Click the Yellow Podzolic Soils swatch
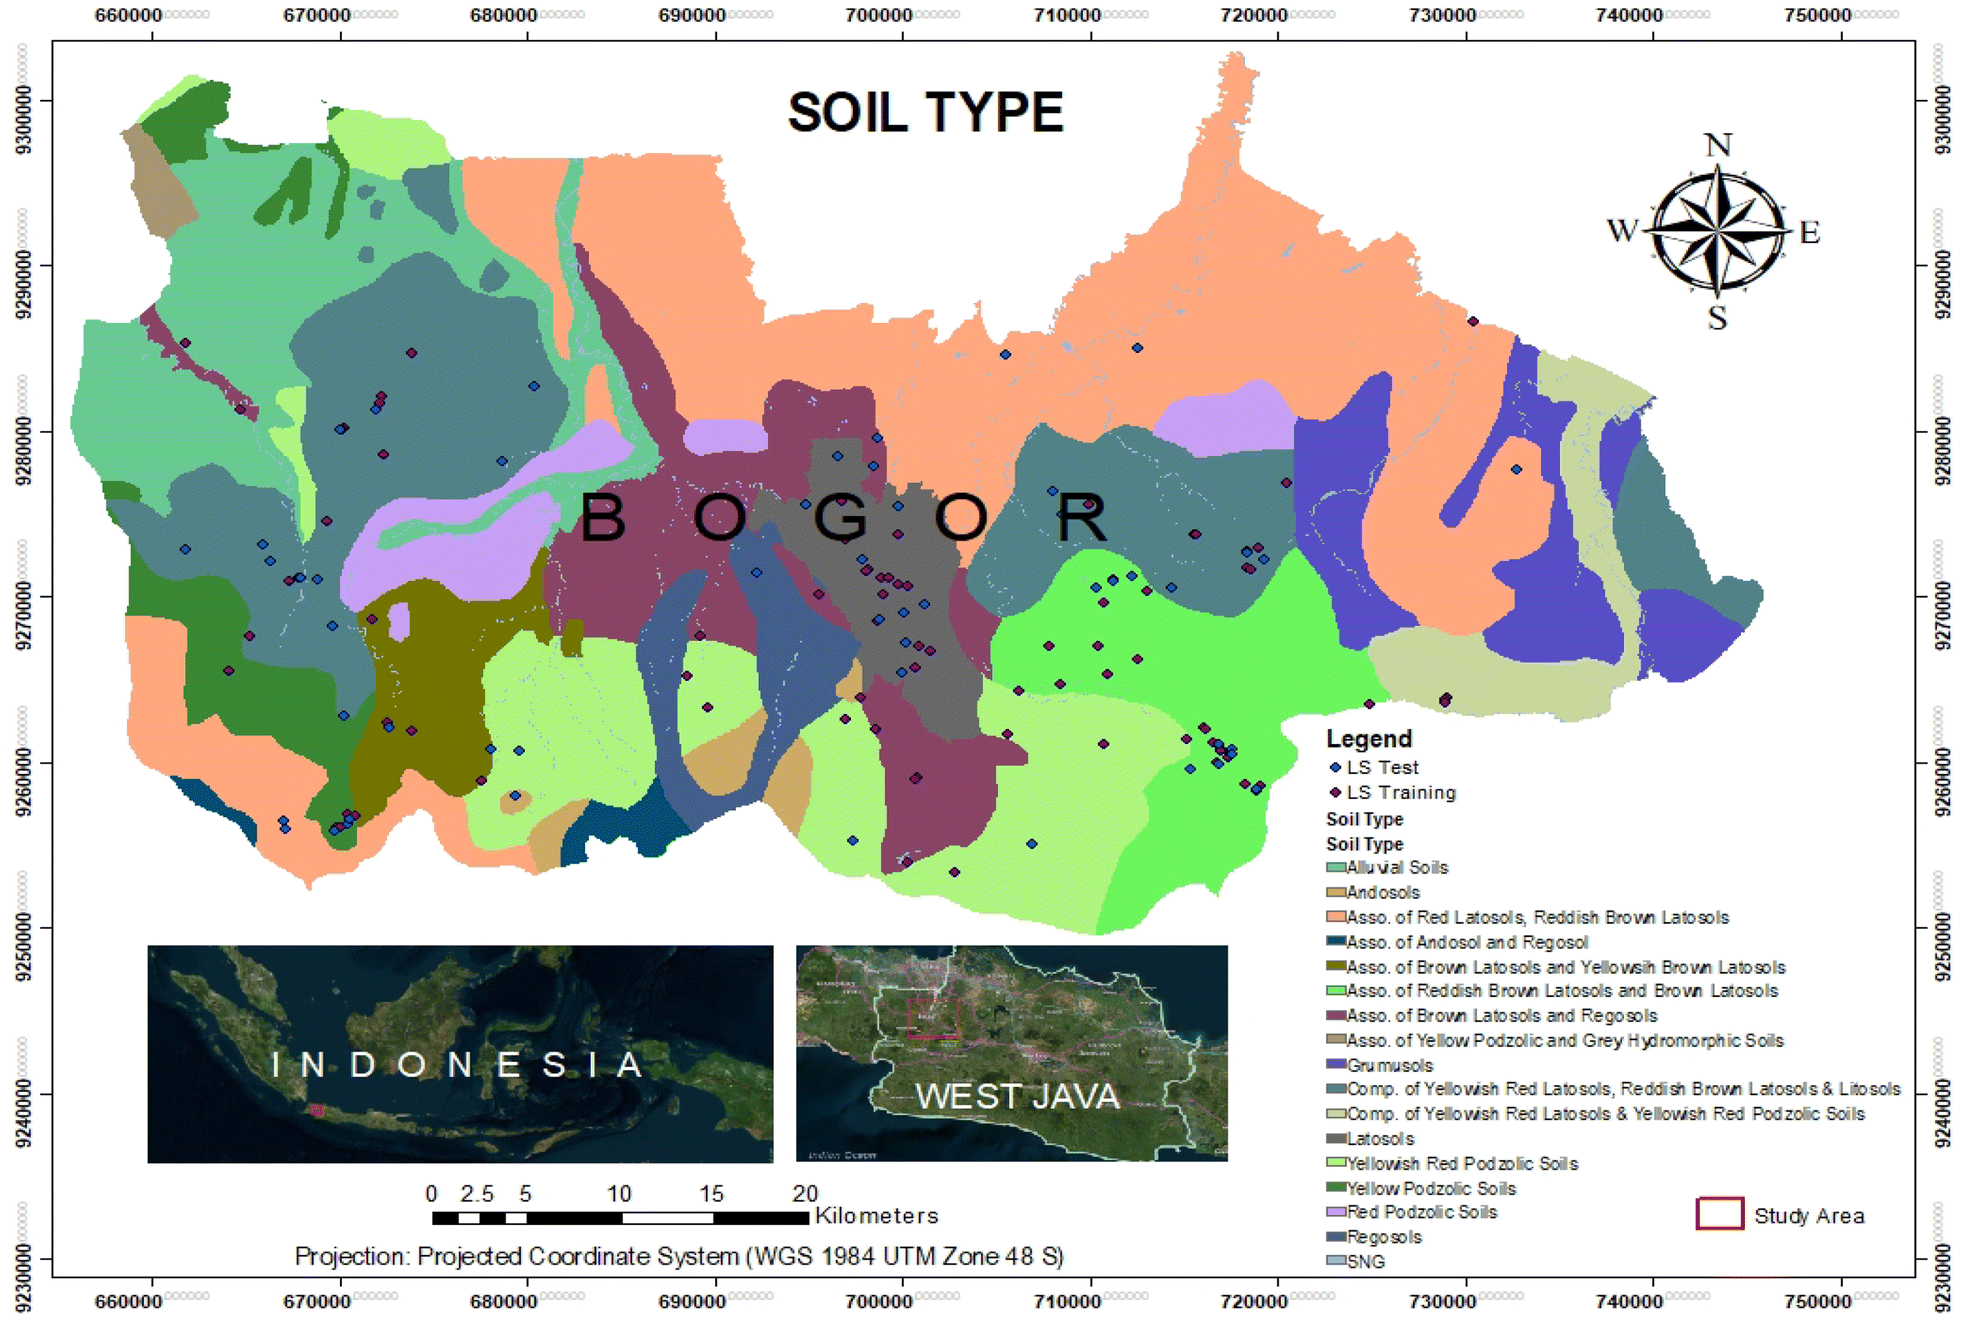Screen dimensions: 1961x1324 (x=1335, y=1188)
